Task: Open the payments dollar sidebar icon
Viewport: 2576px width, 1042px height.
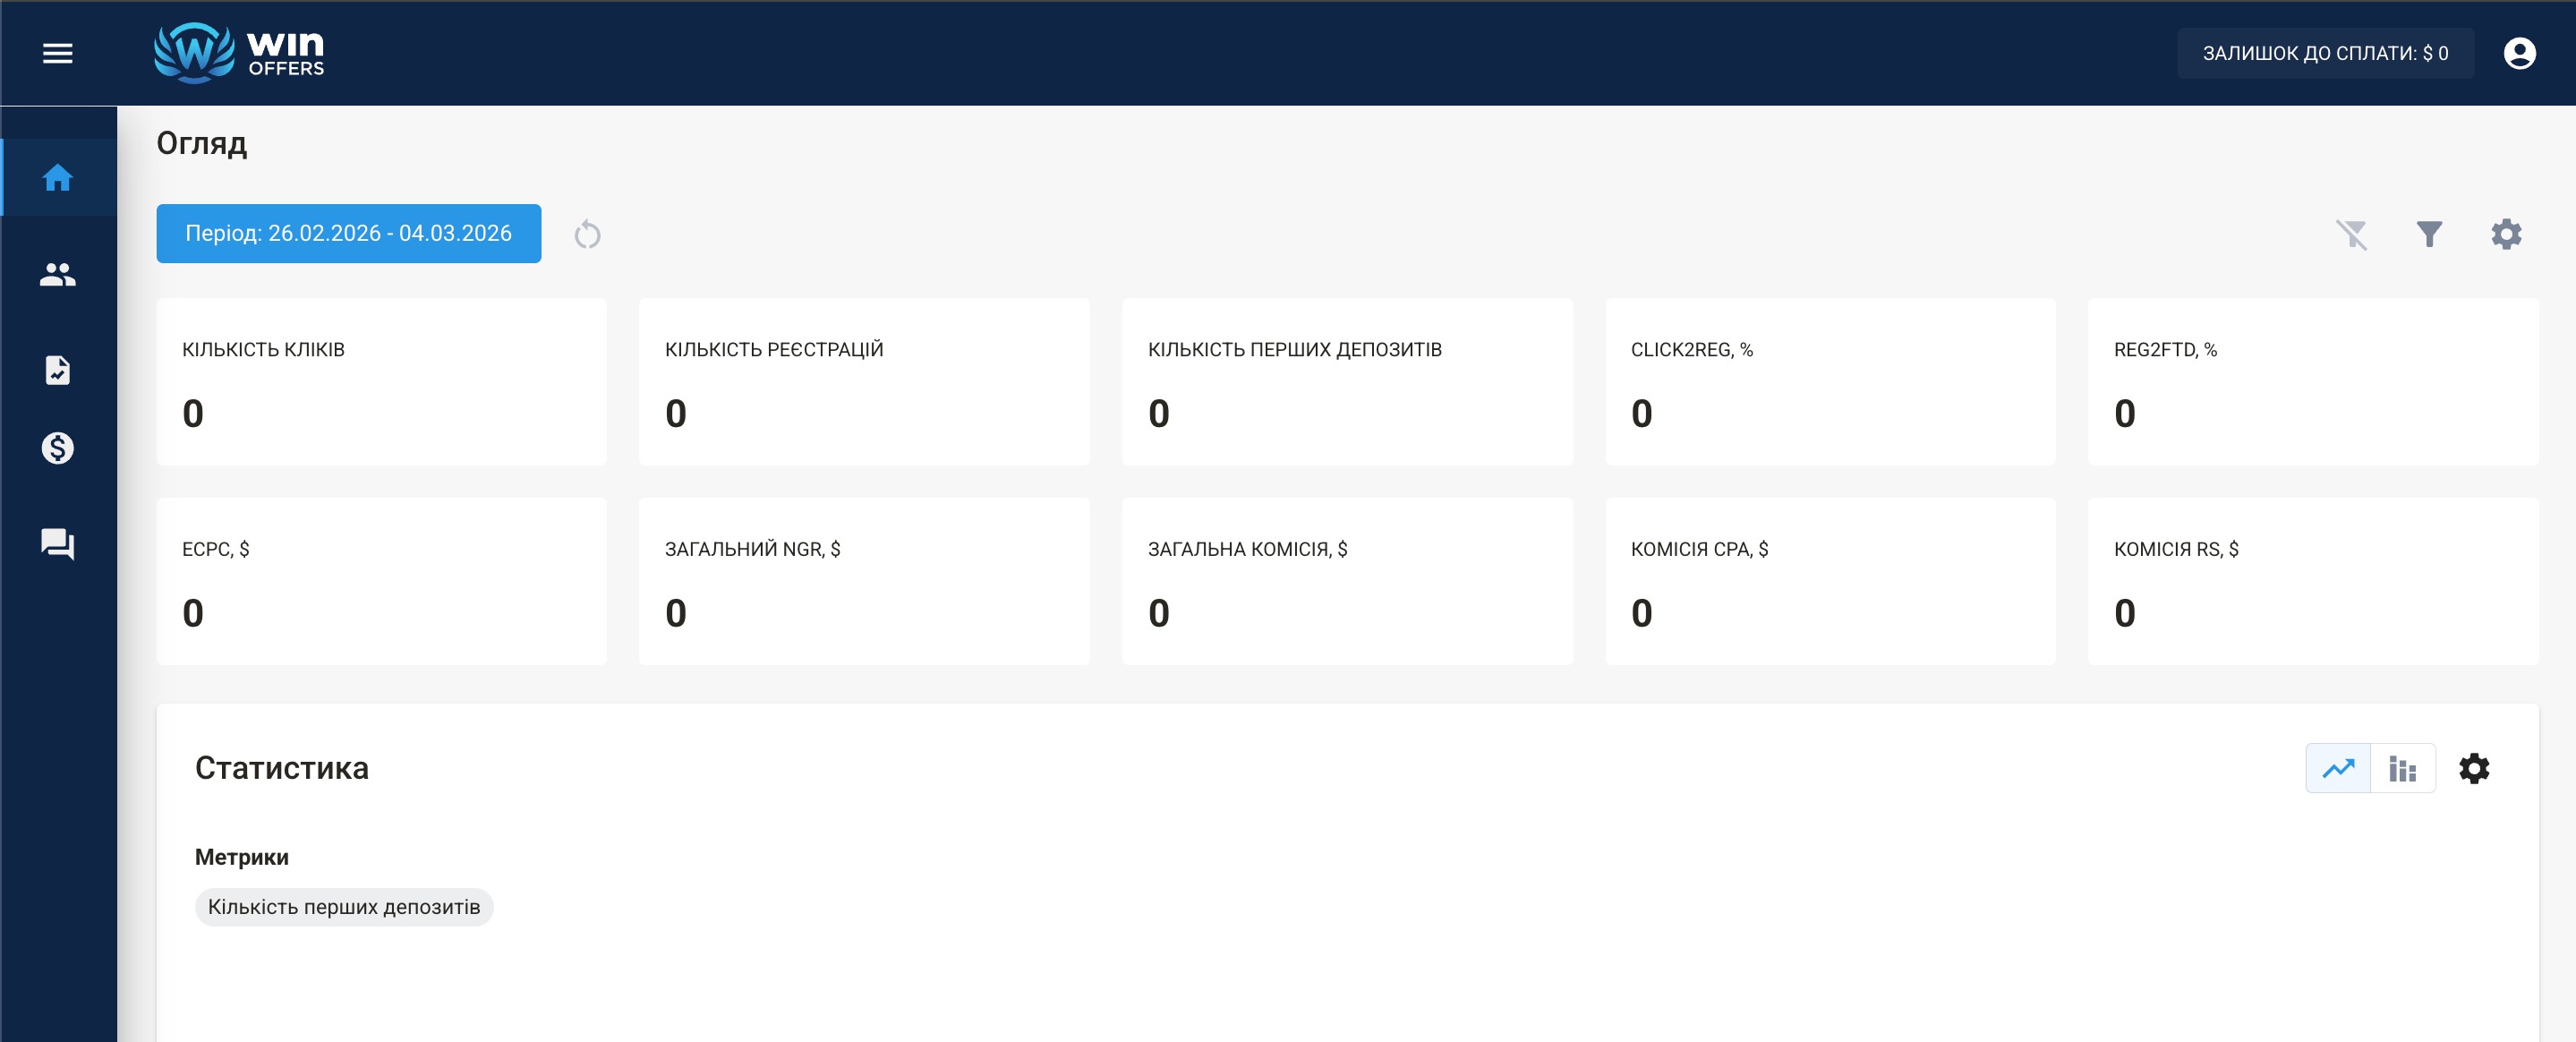Action: (x=58, y=448)
